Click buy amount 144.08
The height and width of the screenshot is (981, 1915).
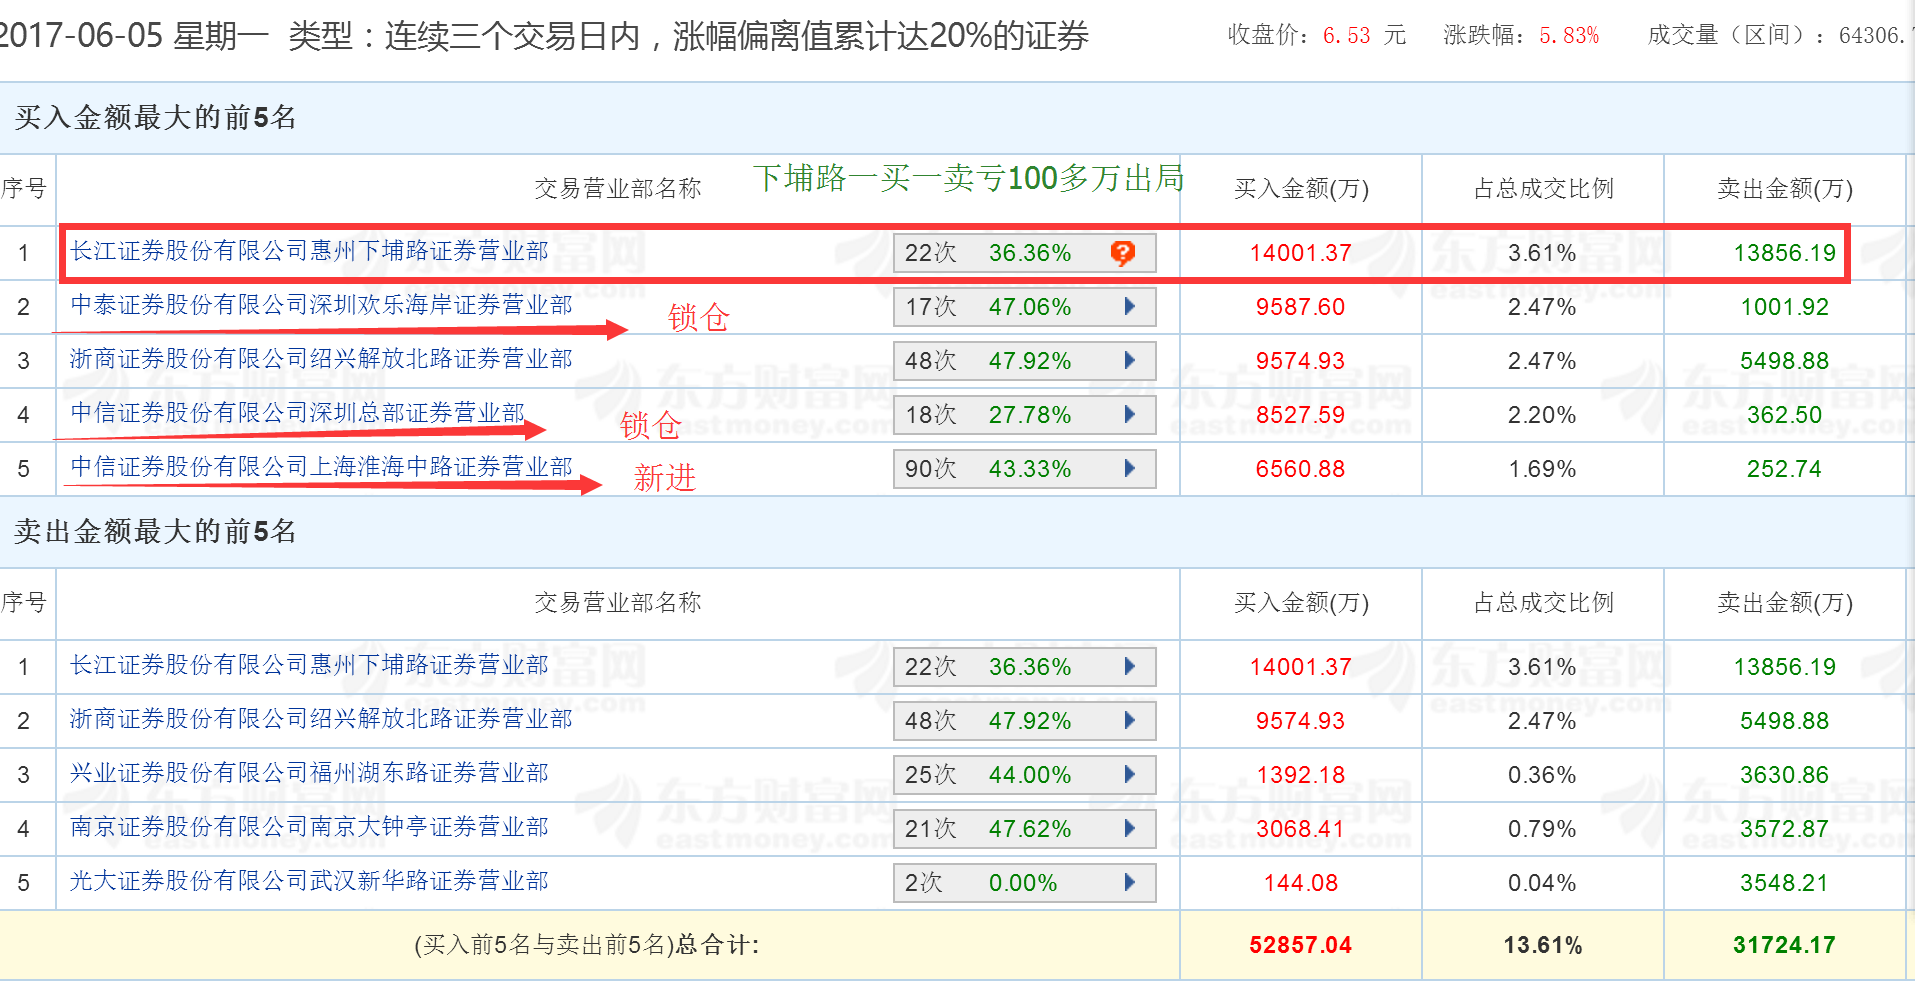(x=1300, y=883)
